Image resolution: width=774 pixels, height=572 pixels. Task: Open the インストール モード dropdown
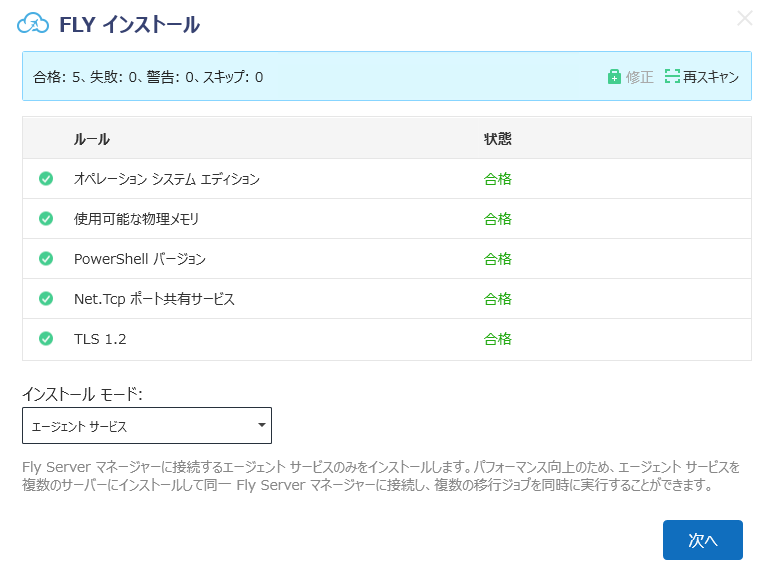tap(147, 425)
